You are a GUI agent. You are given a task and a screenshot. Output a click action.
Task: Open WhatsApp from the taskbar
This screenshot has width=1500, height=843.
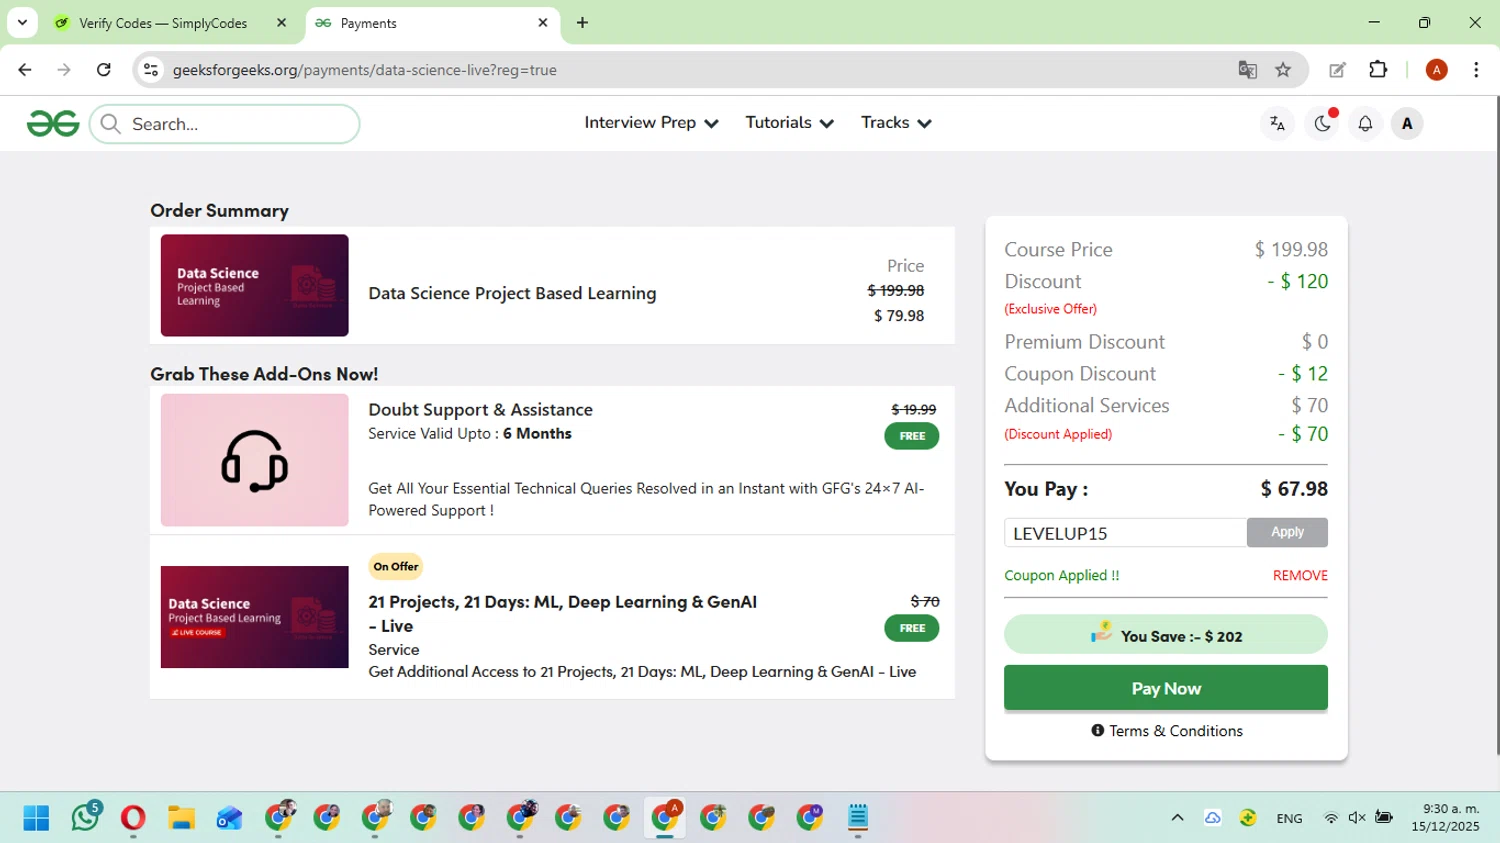pyautogui.click(x=85, y=818)
